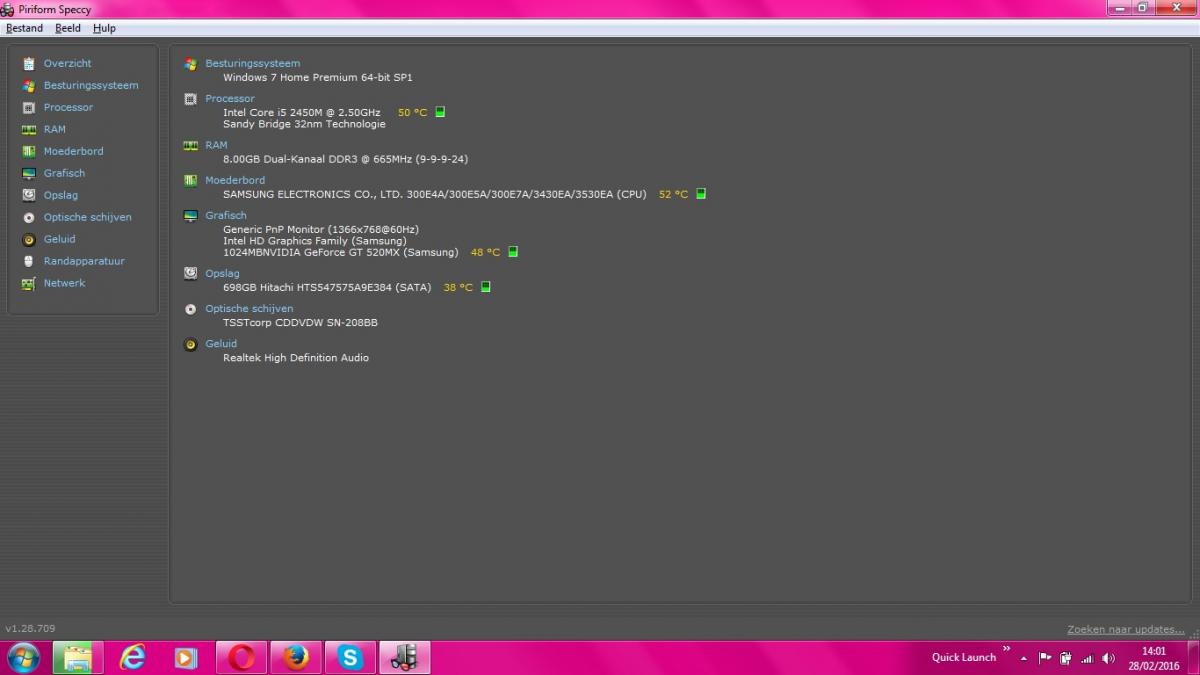Click the memory icon beside RAM heading
Image resolution: width=1200 pixels, height=675 pixels.
pos(191,145)
